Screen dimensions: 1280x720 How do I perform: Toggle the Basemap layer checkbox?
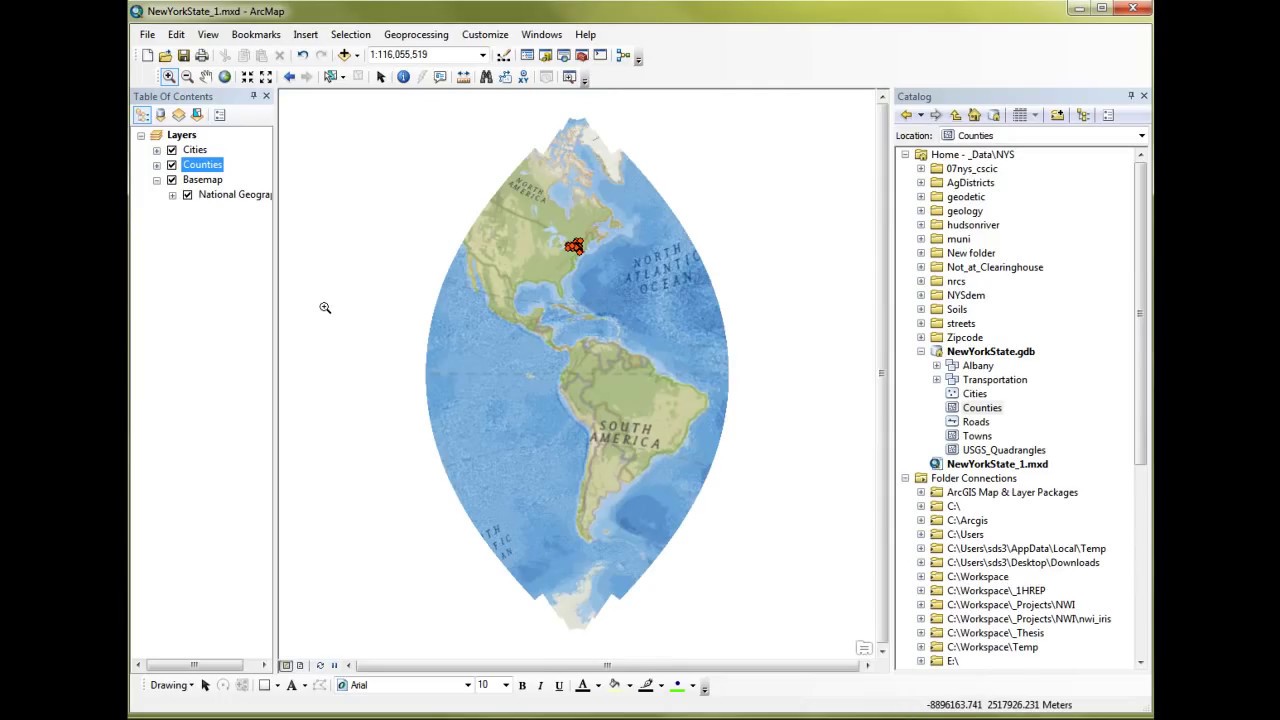click(x=172, y=180)
